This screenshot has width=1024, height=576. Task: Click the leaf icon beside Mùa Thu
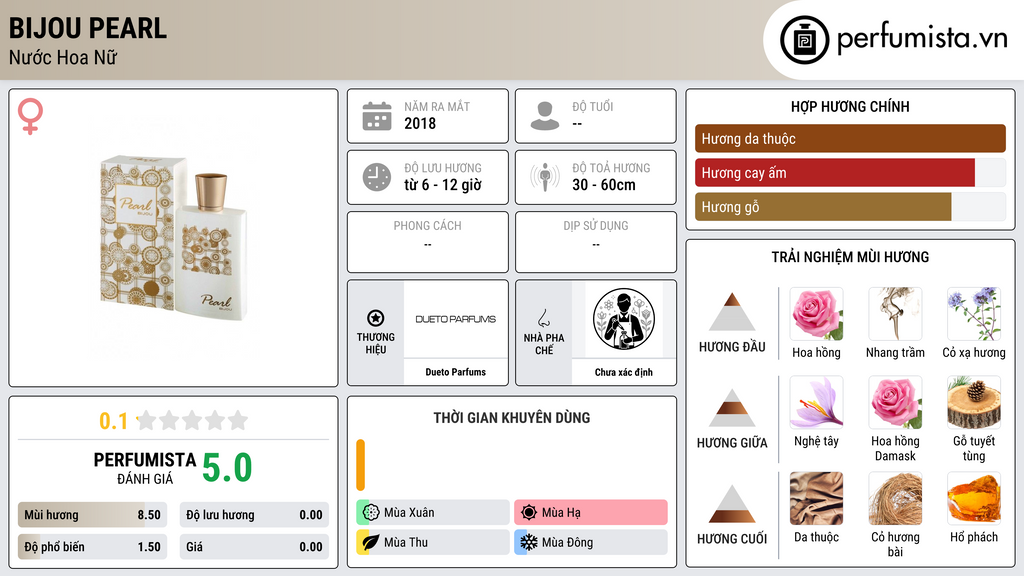371,542
